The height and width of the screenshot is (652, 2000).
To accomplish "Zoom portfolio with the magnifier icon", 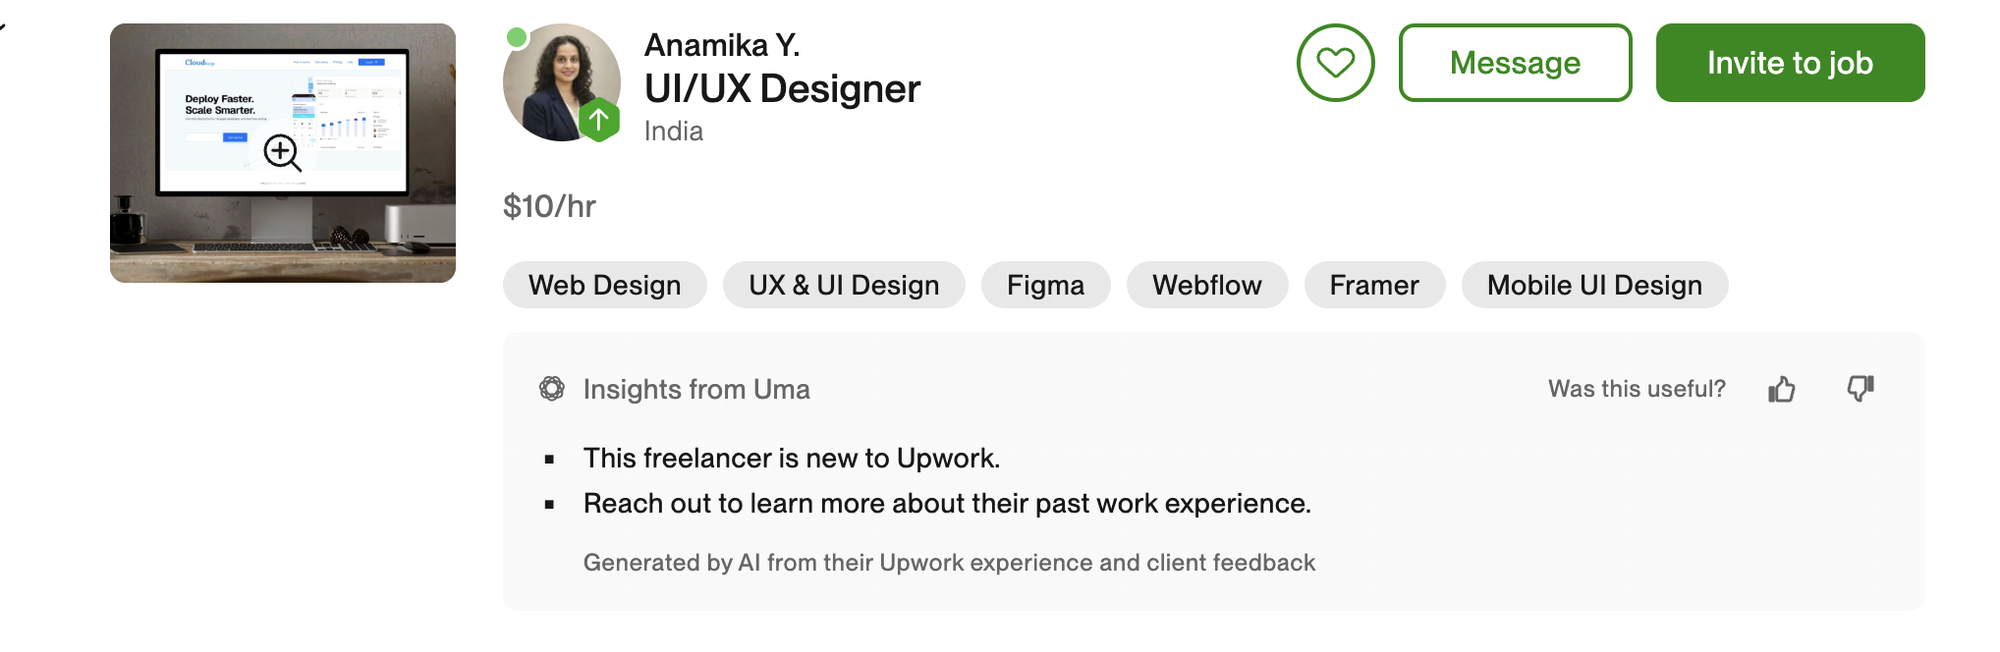I will point(282,153).
